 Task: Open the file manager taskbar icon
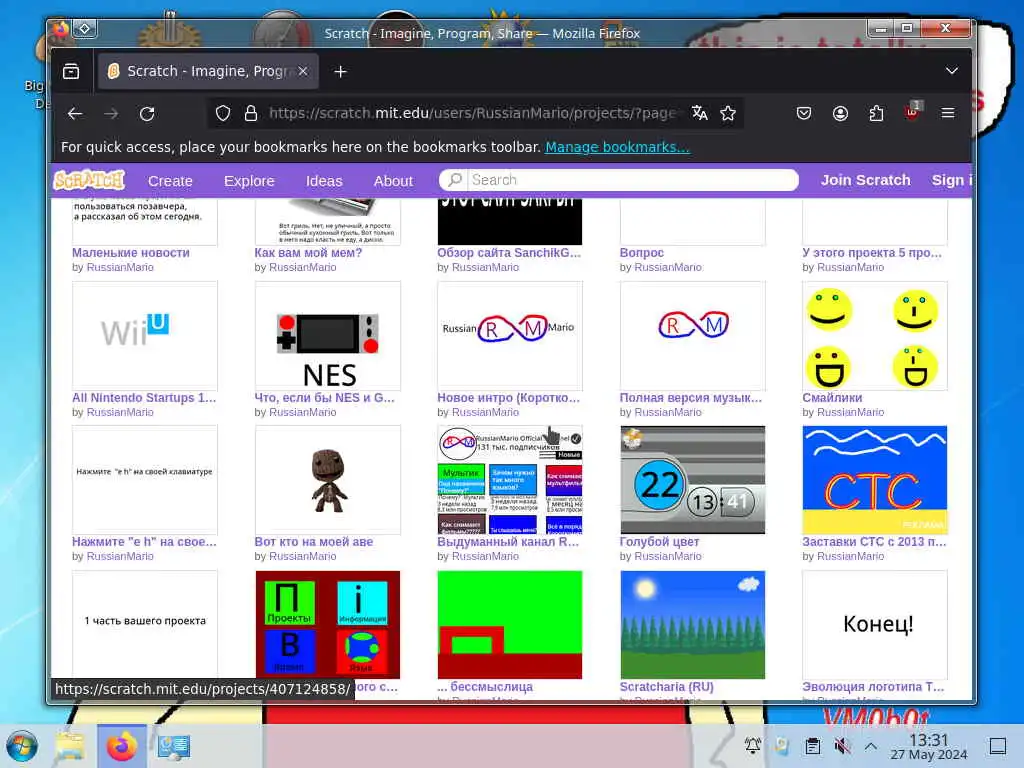tap(70, 746)
